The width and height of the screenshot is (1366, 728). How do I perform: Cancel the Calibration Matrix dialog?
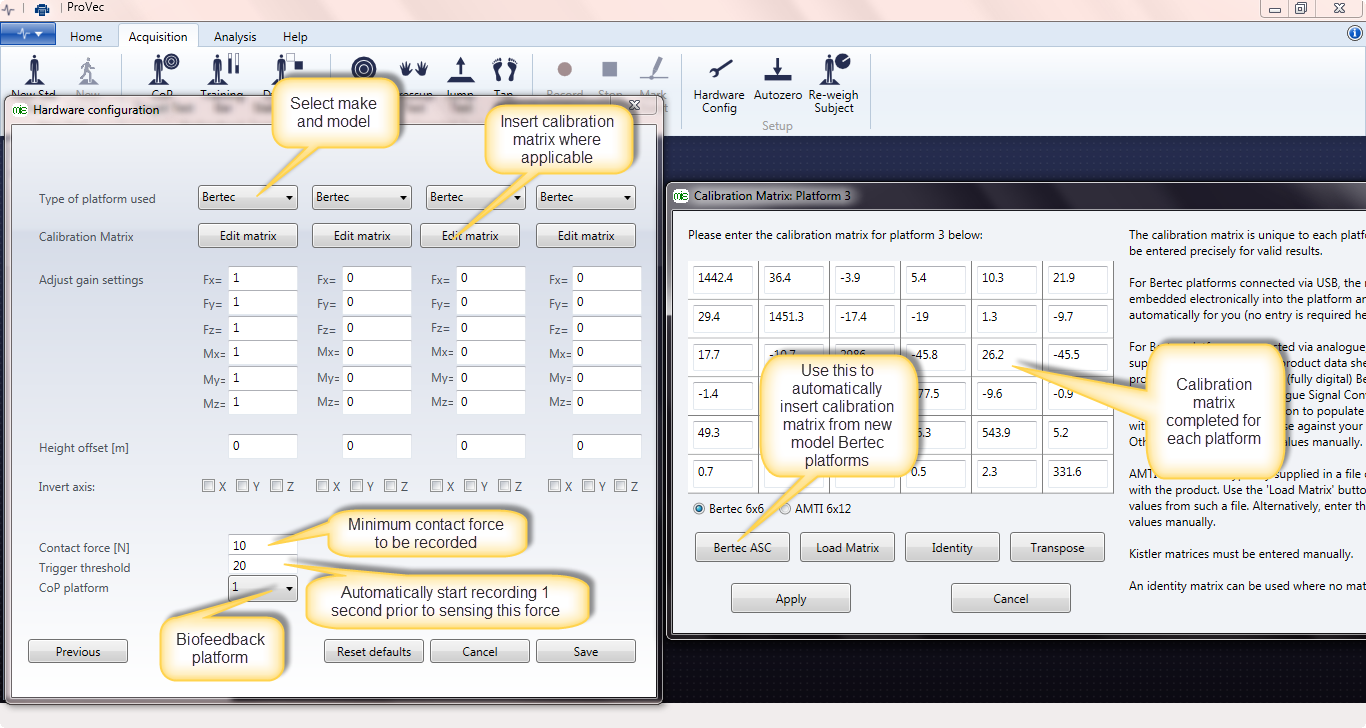(1011, 598)
